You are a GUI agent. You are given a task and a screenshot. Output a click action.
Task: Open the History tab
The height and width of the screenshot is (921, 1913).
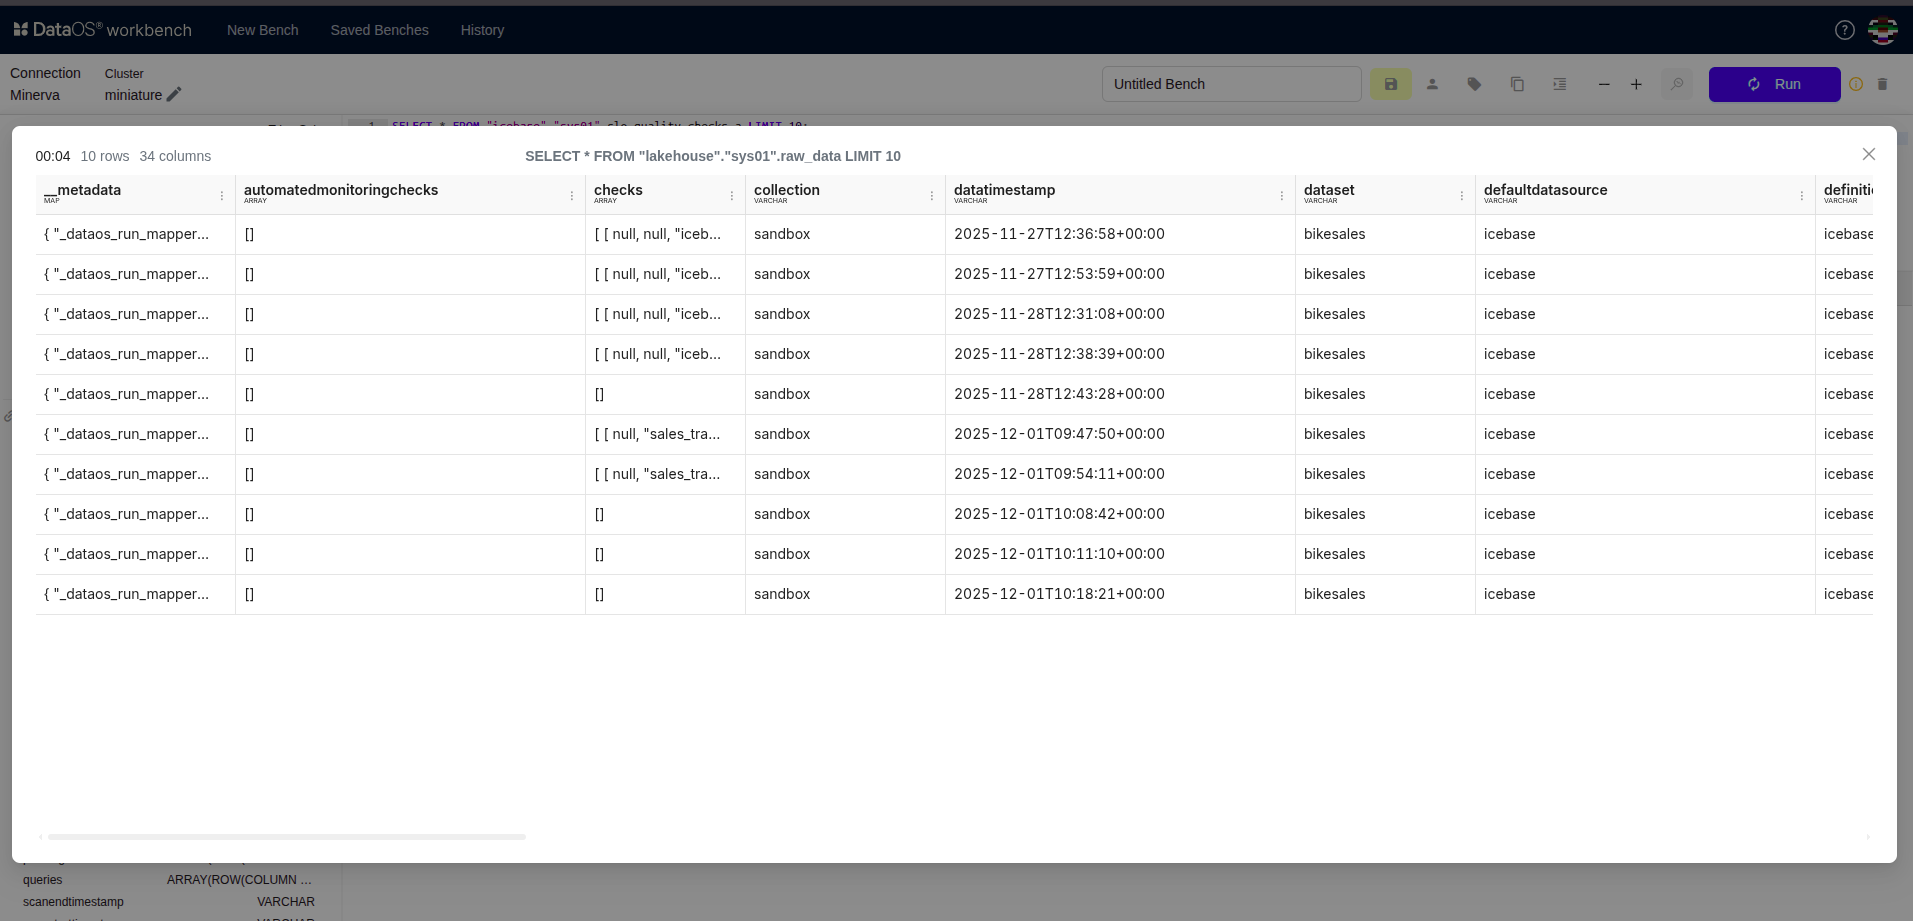[482, 30]
